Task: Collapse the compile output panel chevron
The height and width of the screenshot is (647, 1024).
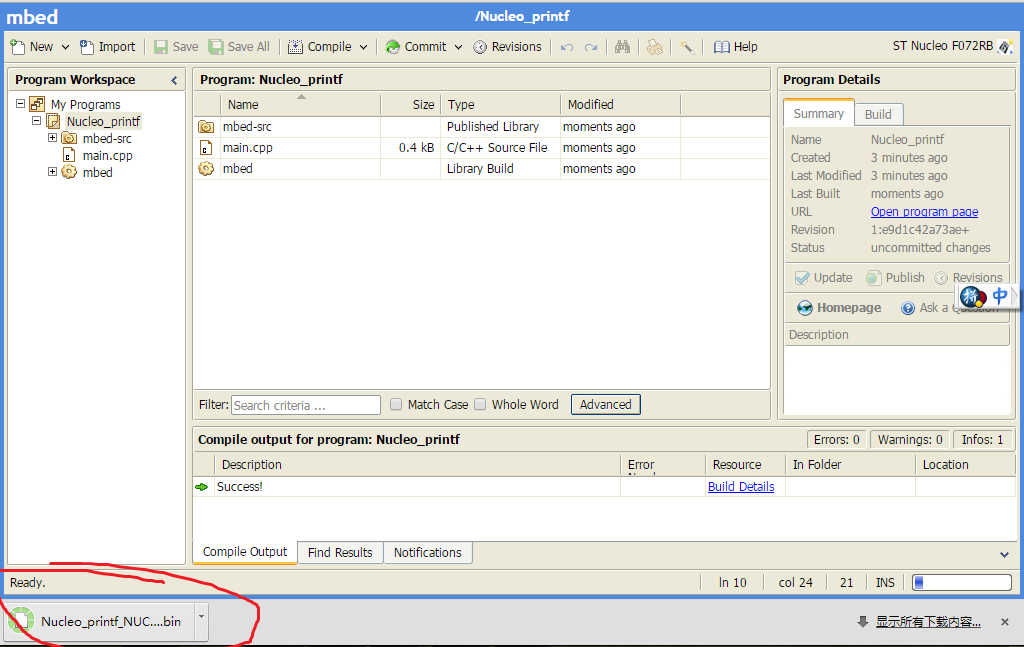Action: (x=1004, y=554)
